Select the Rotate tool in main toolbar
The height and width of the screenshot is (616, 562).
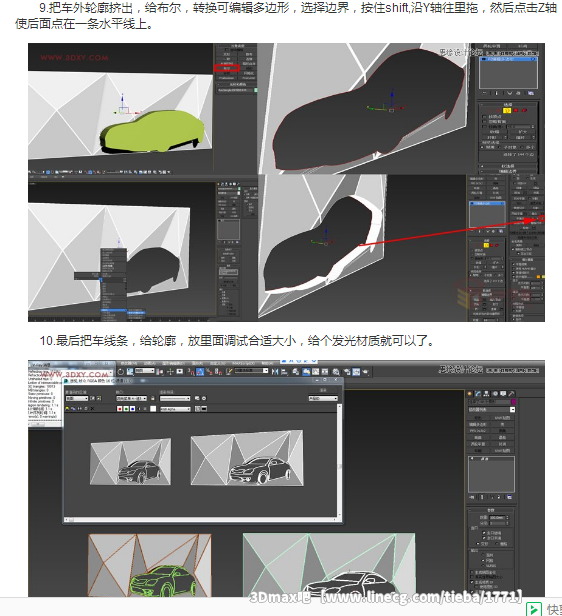coord(121,372)
